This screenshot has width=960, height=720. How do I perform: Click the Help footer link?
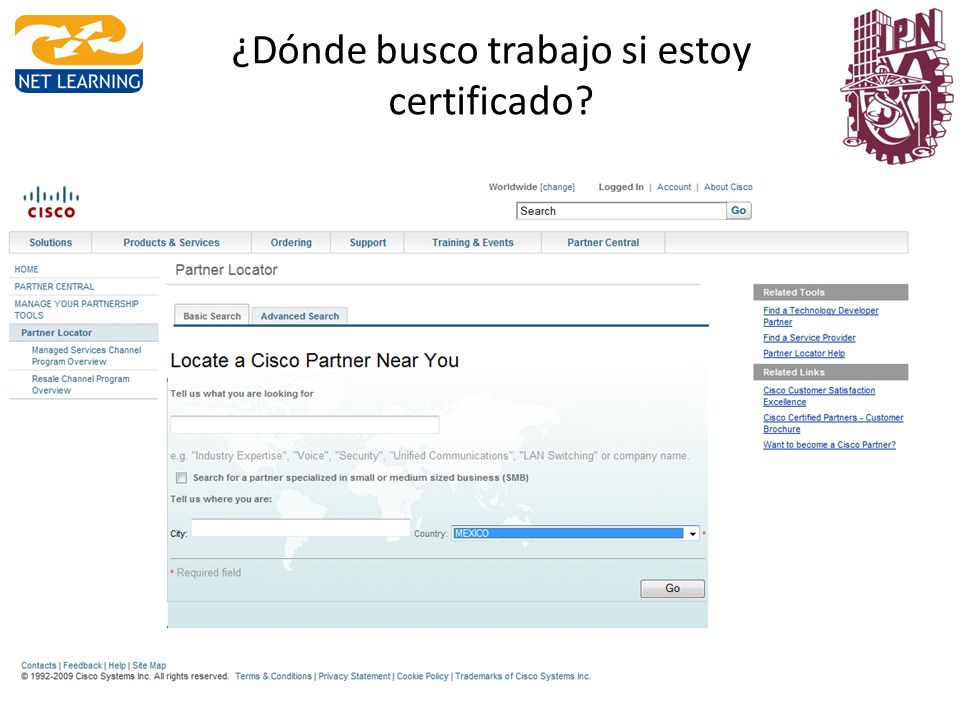117,666
